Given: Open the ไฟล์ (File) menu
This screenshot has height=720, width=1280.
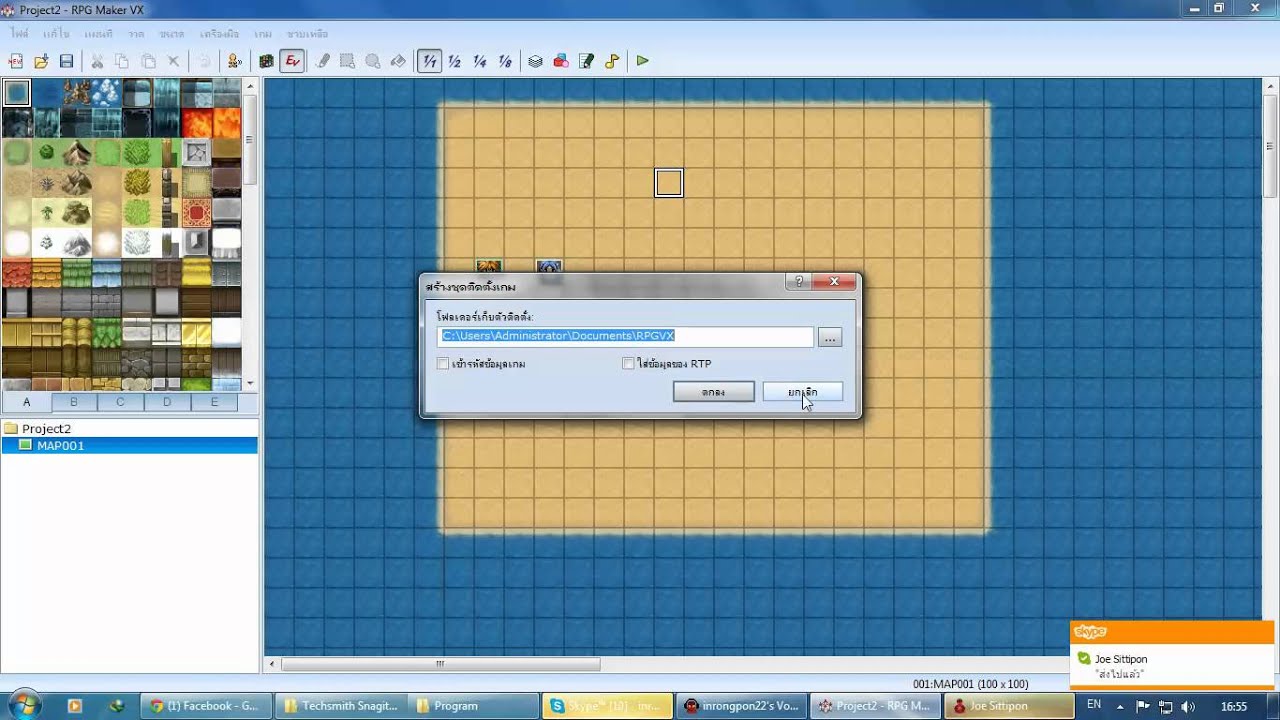Looking at the screenshot, I should tap(20, 34).
